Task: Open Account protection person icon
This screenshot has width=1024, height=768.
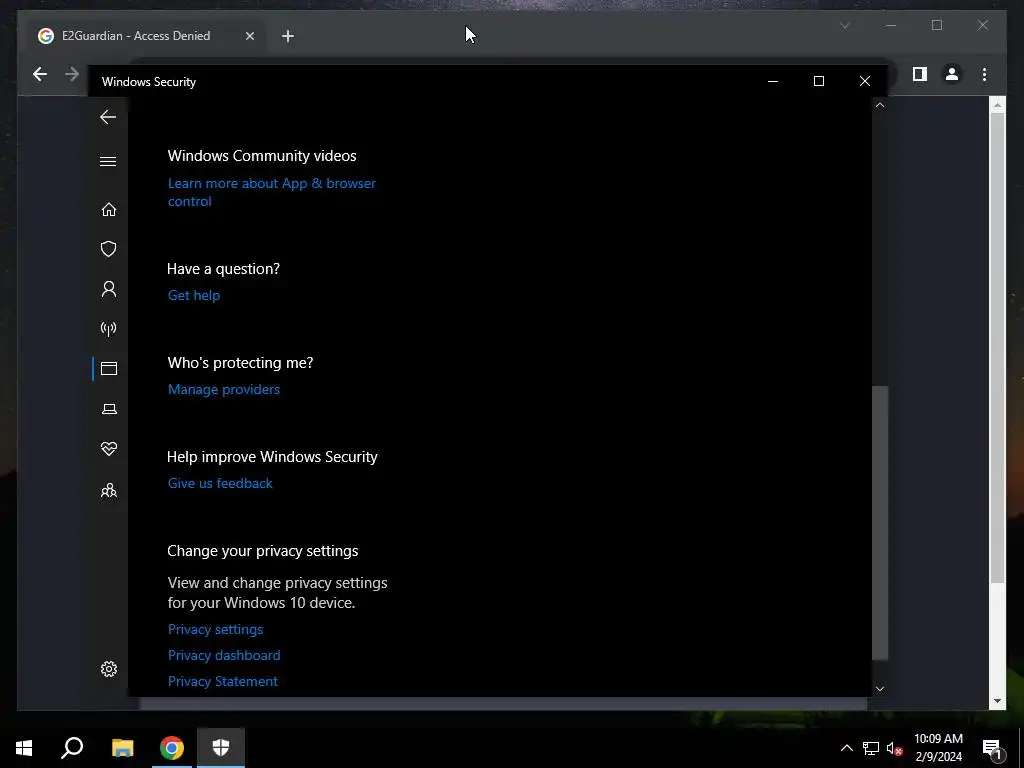Action: (108, 289)
